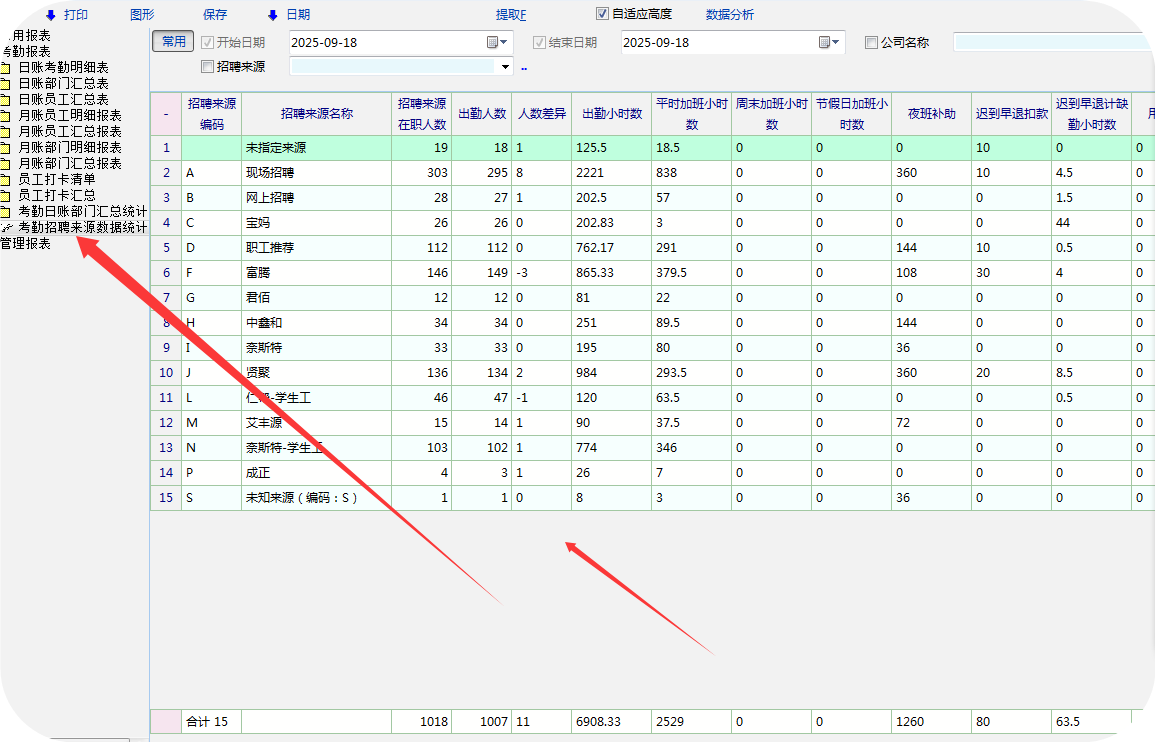Enable the 招聘来源 filter checkbox
This screenshot has width=1155, height=742.
click(x=207, y=67)
